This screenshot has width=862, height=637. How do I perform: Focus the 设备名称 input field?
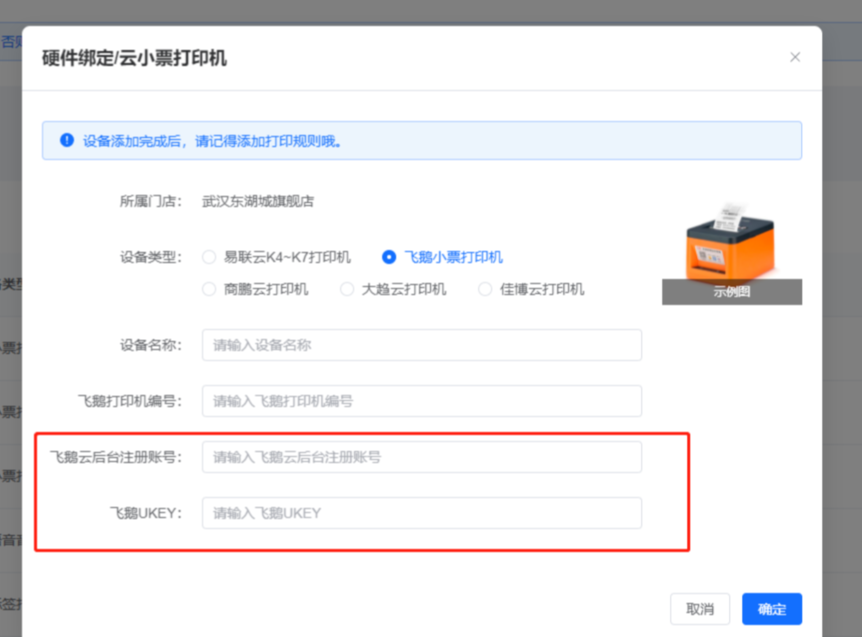tap(422, 345)
